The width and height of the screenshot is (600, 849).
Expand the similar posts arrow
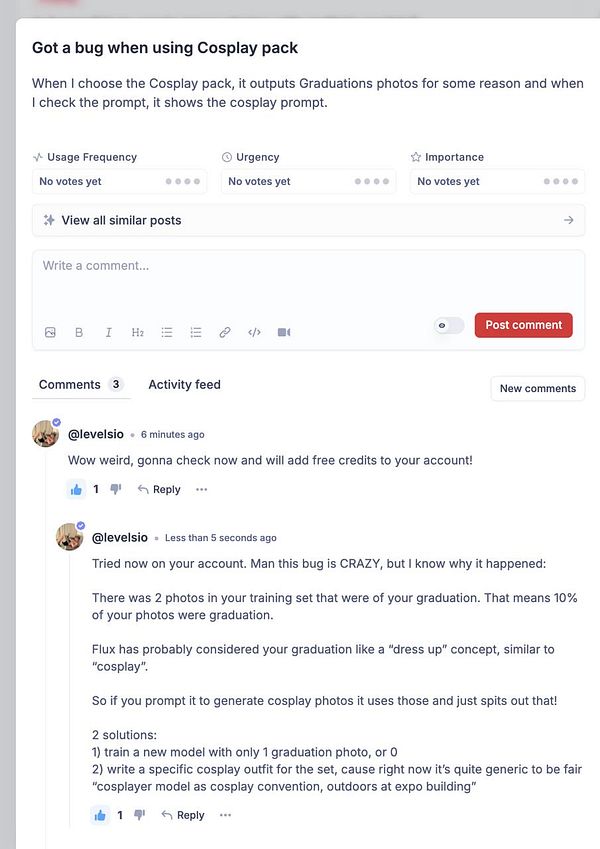tap(569, 220)
